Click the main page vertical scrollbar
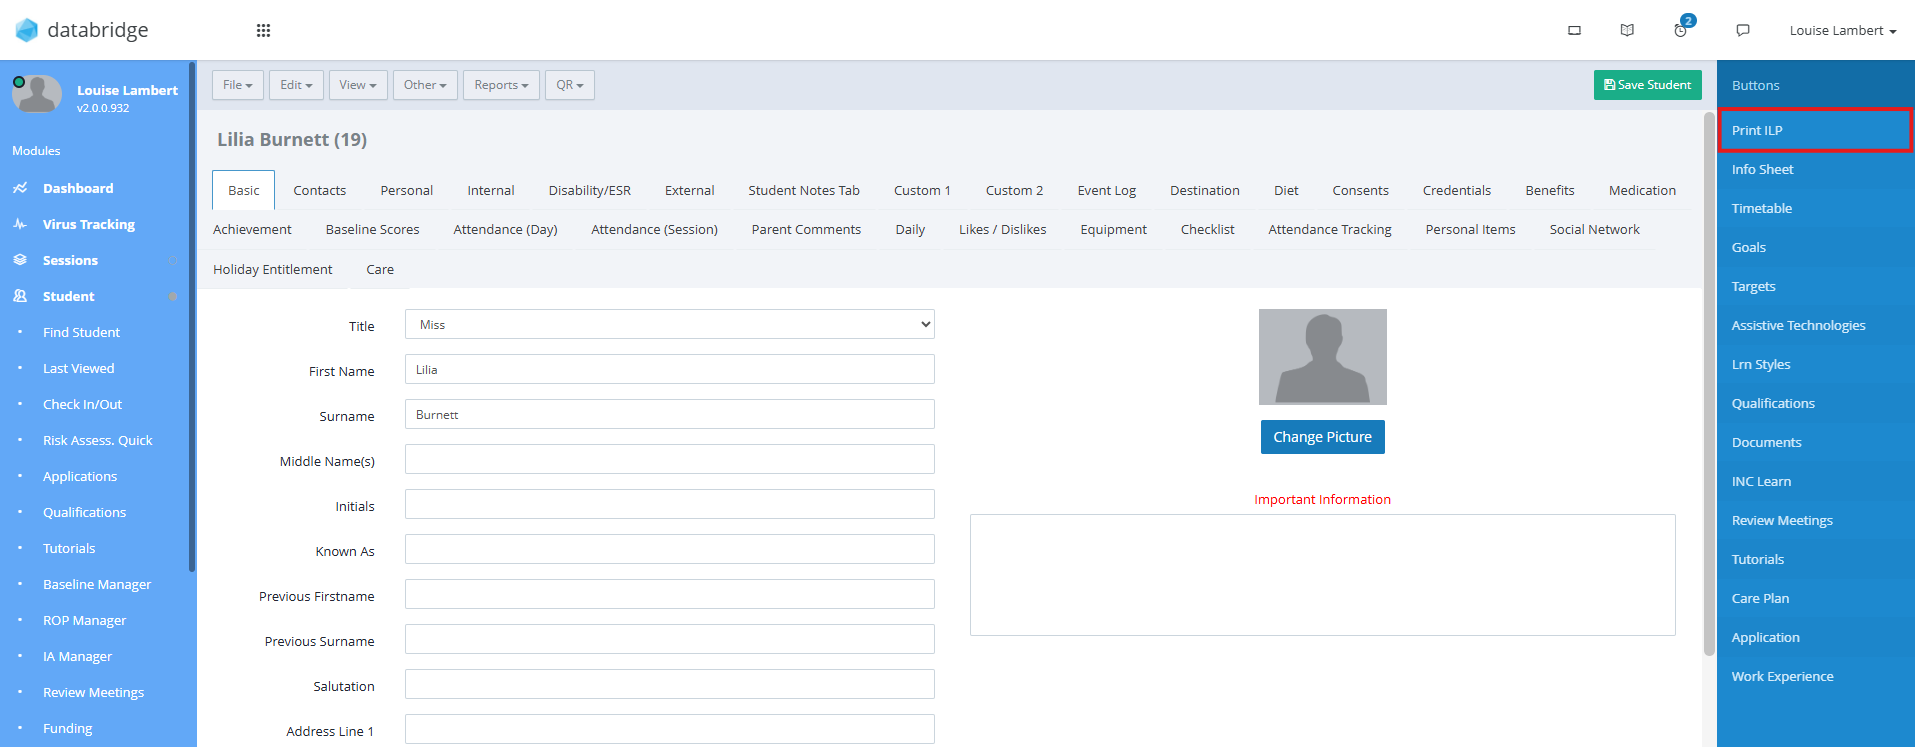1915x747 pixels. (1709, 385)
